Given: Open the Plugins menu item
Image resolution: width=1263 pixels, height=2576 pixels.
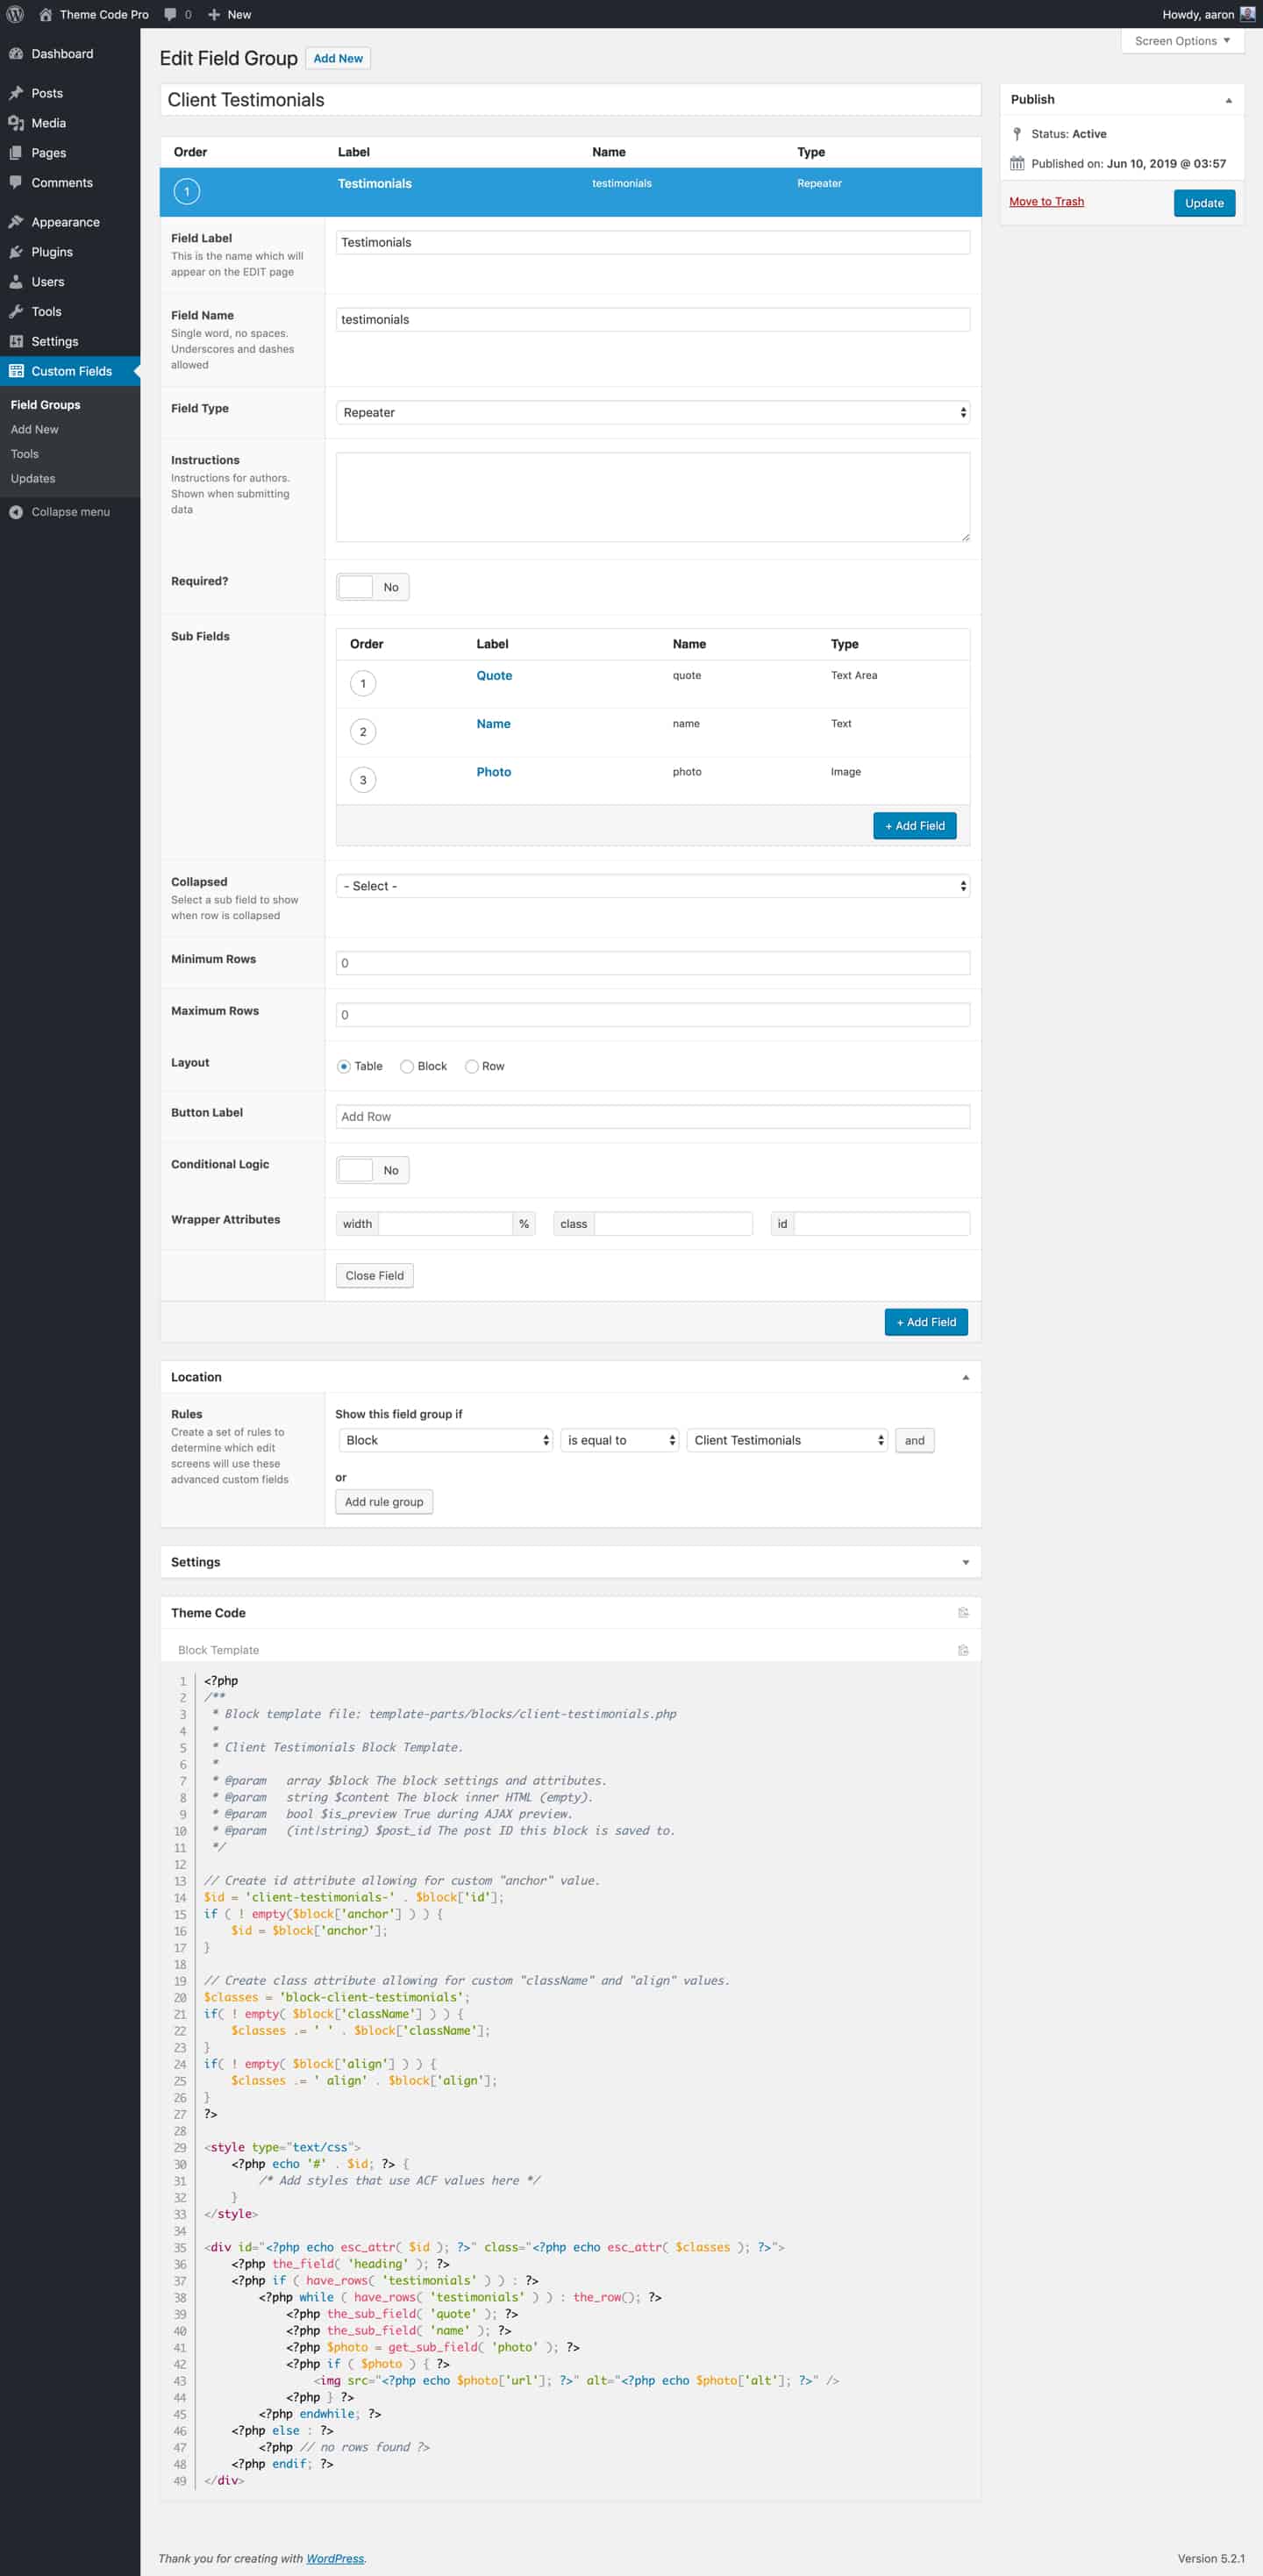Looking at the screenshot, I should (x=70, y=252).
